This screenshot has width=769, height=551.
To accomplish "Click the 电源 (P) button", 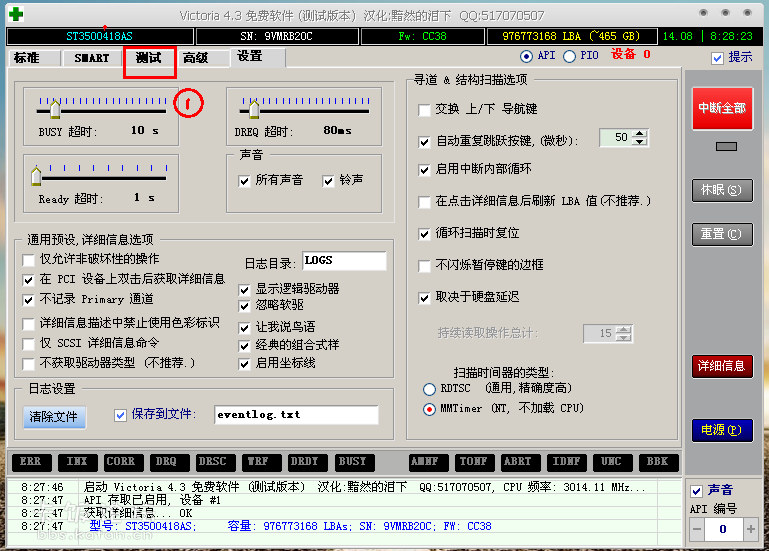I will 722,430.
